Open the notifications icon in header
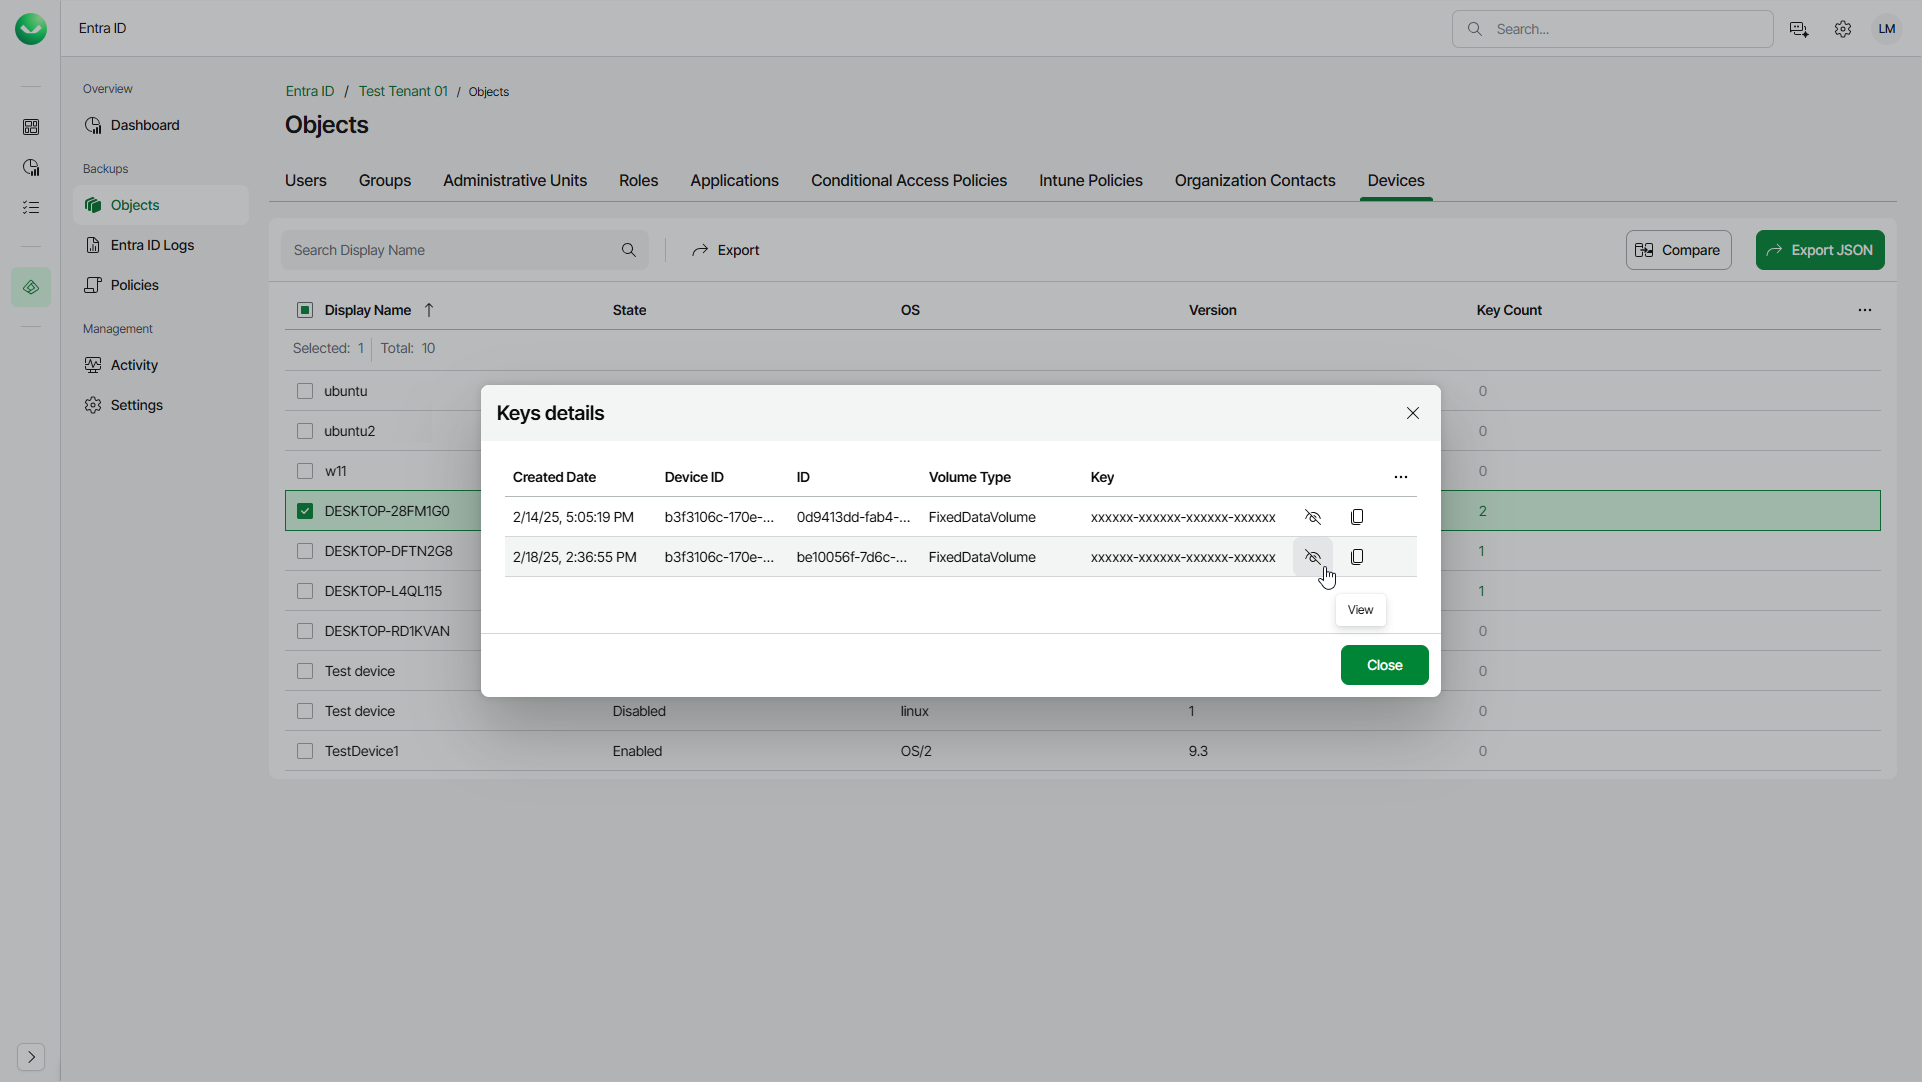 [x=1798, y=29]
